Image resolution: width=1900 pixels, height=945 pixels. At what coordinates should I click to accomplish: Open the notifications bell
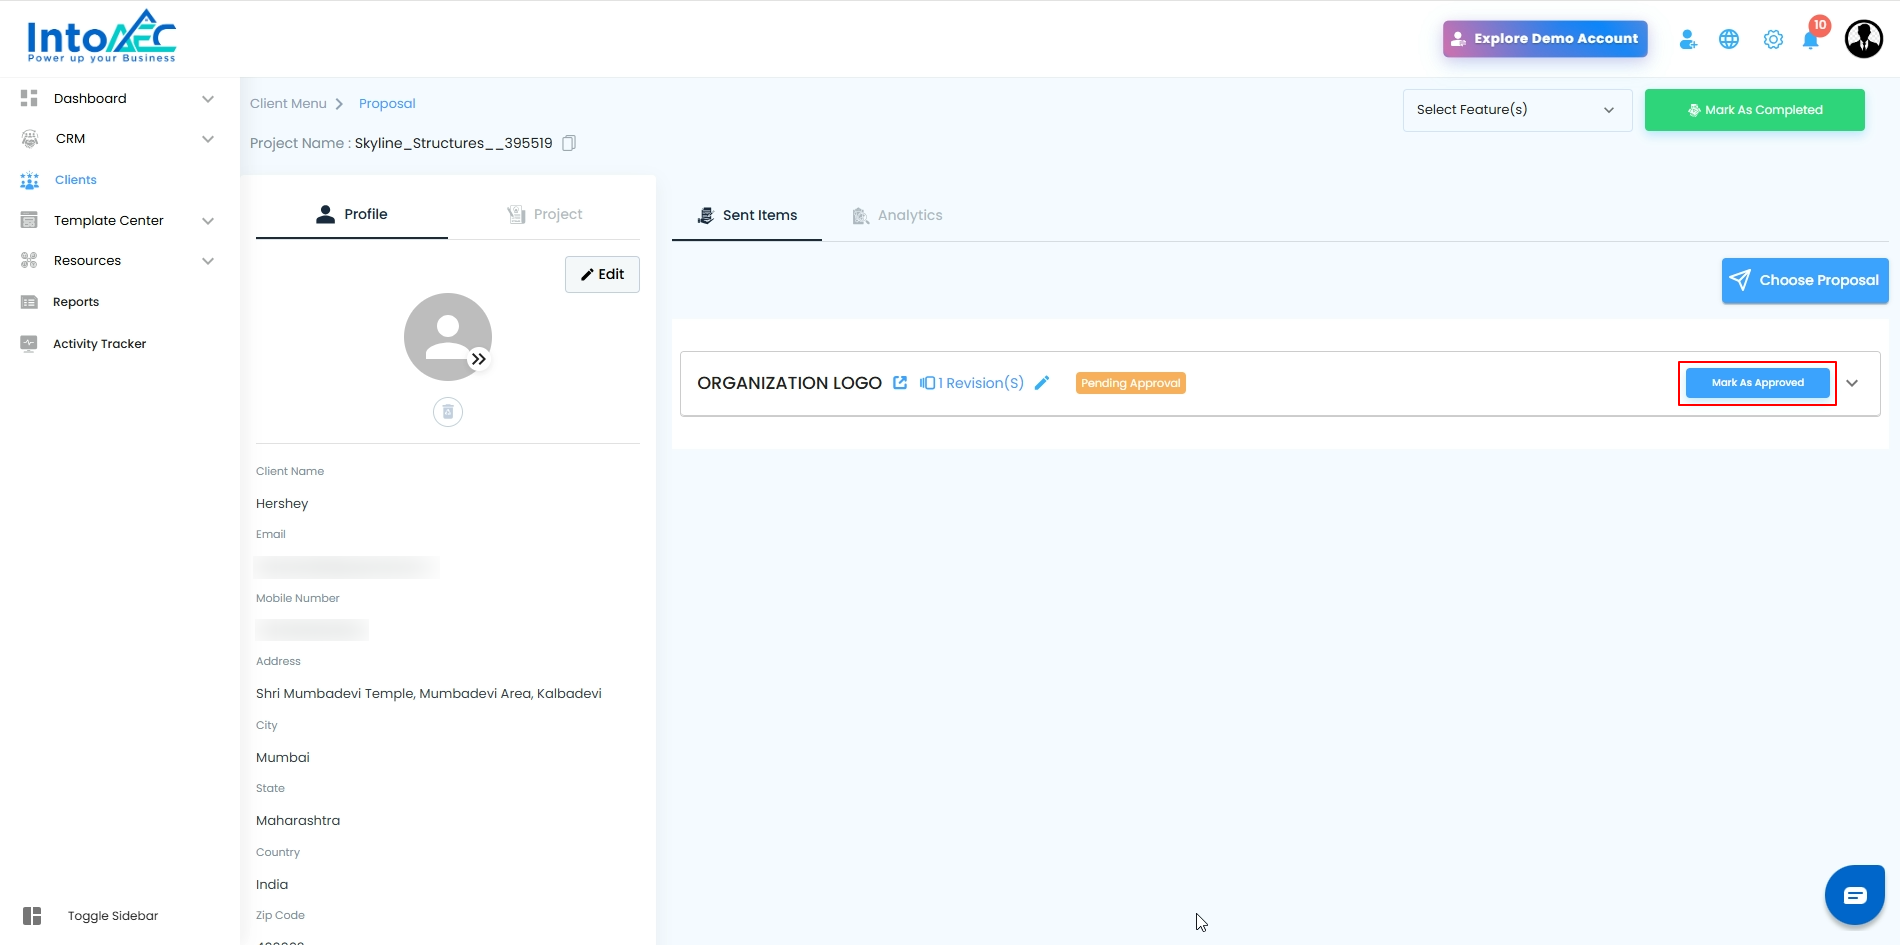(x=1811, y=40)
